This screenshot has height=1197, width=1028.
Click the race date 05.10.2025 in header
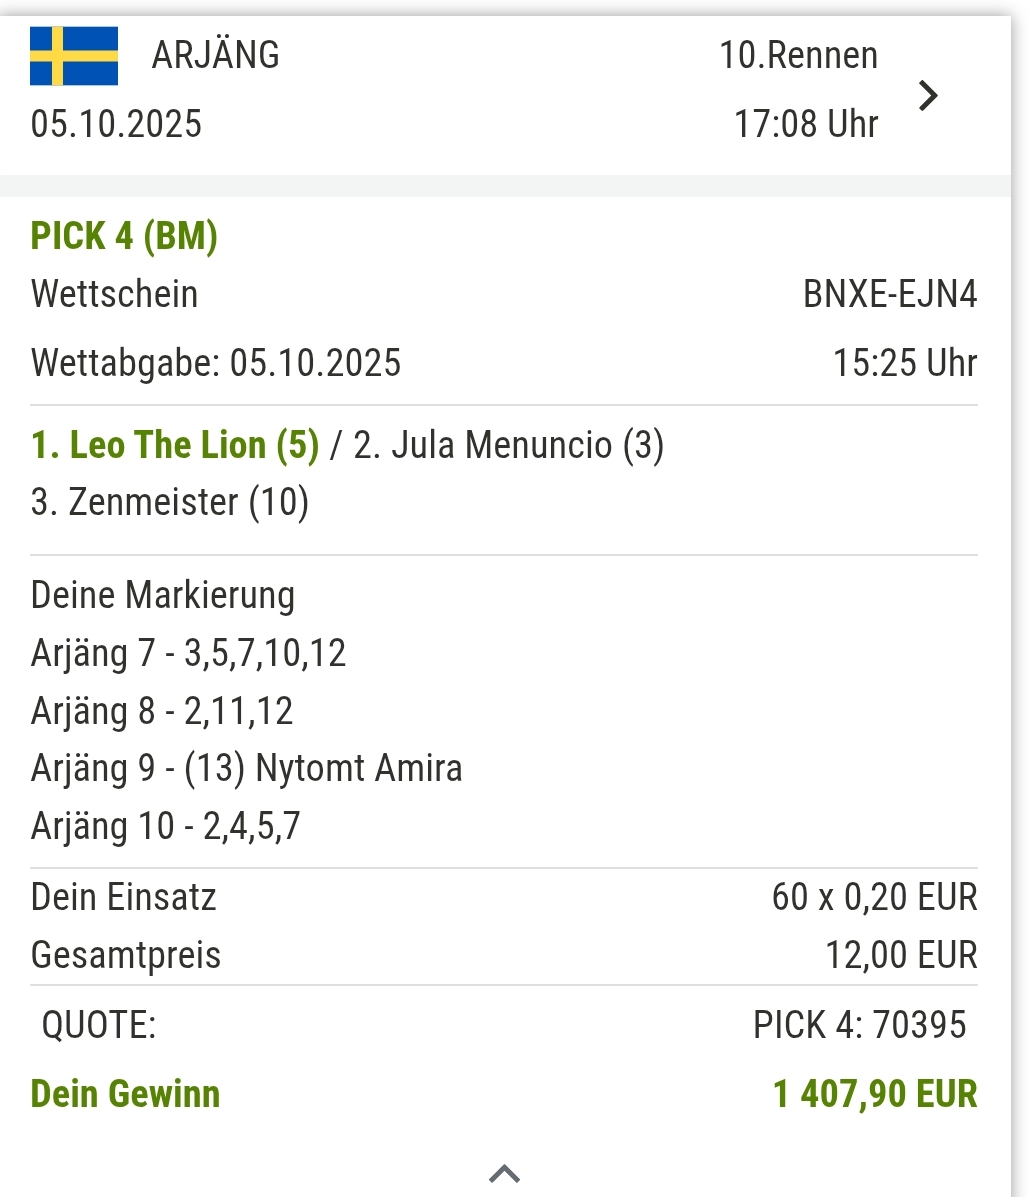pyautogui.click(x=116, y=124)
